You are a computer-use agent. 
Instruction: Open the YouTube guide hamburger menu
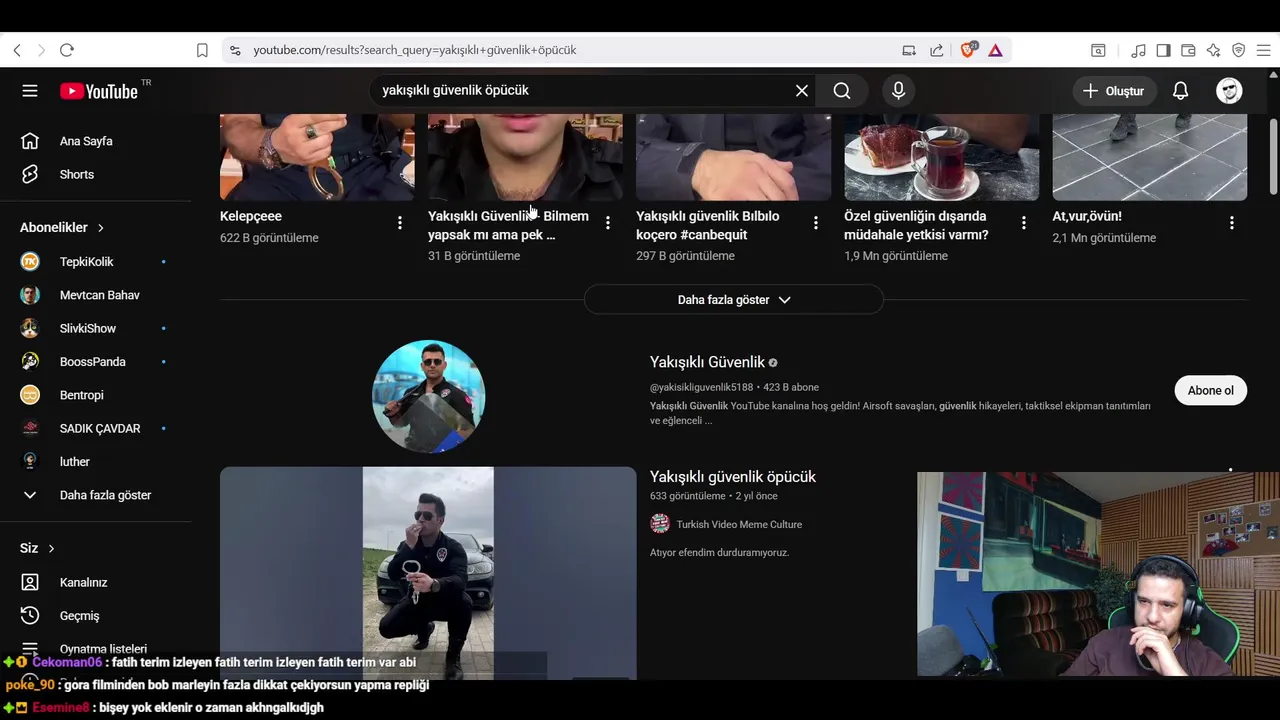click(x=30, y=91)
